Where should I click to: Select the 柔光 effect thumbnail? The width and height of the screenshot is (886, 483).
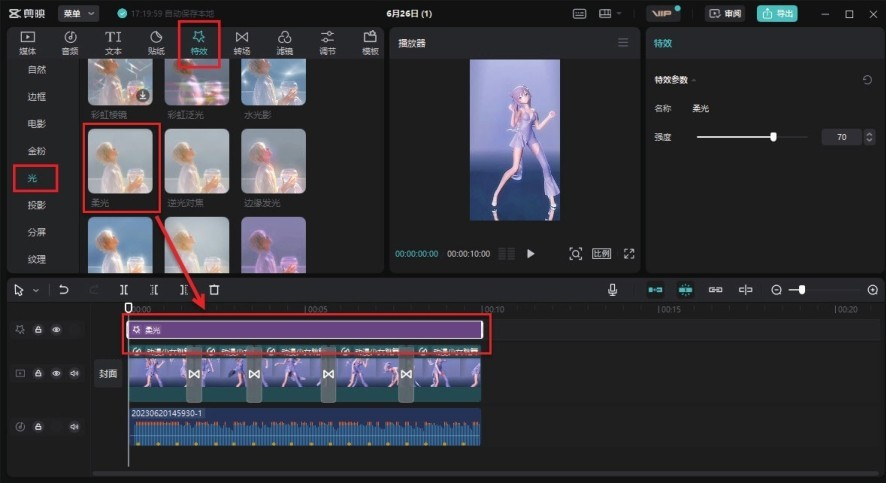pos(120,161)
